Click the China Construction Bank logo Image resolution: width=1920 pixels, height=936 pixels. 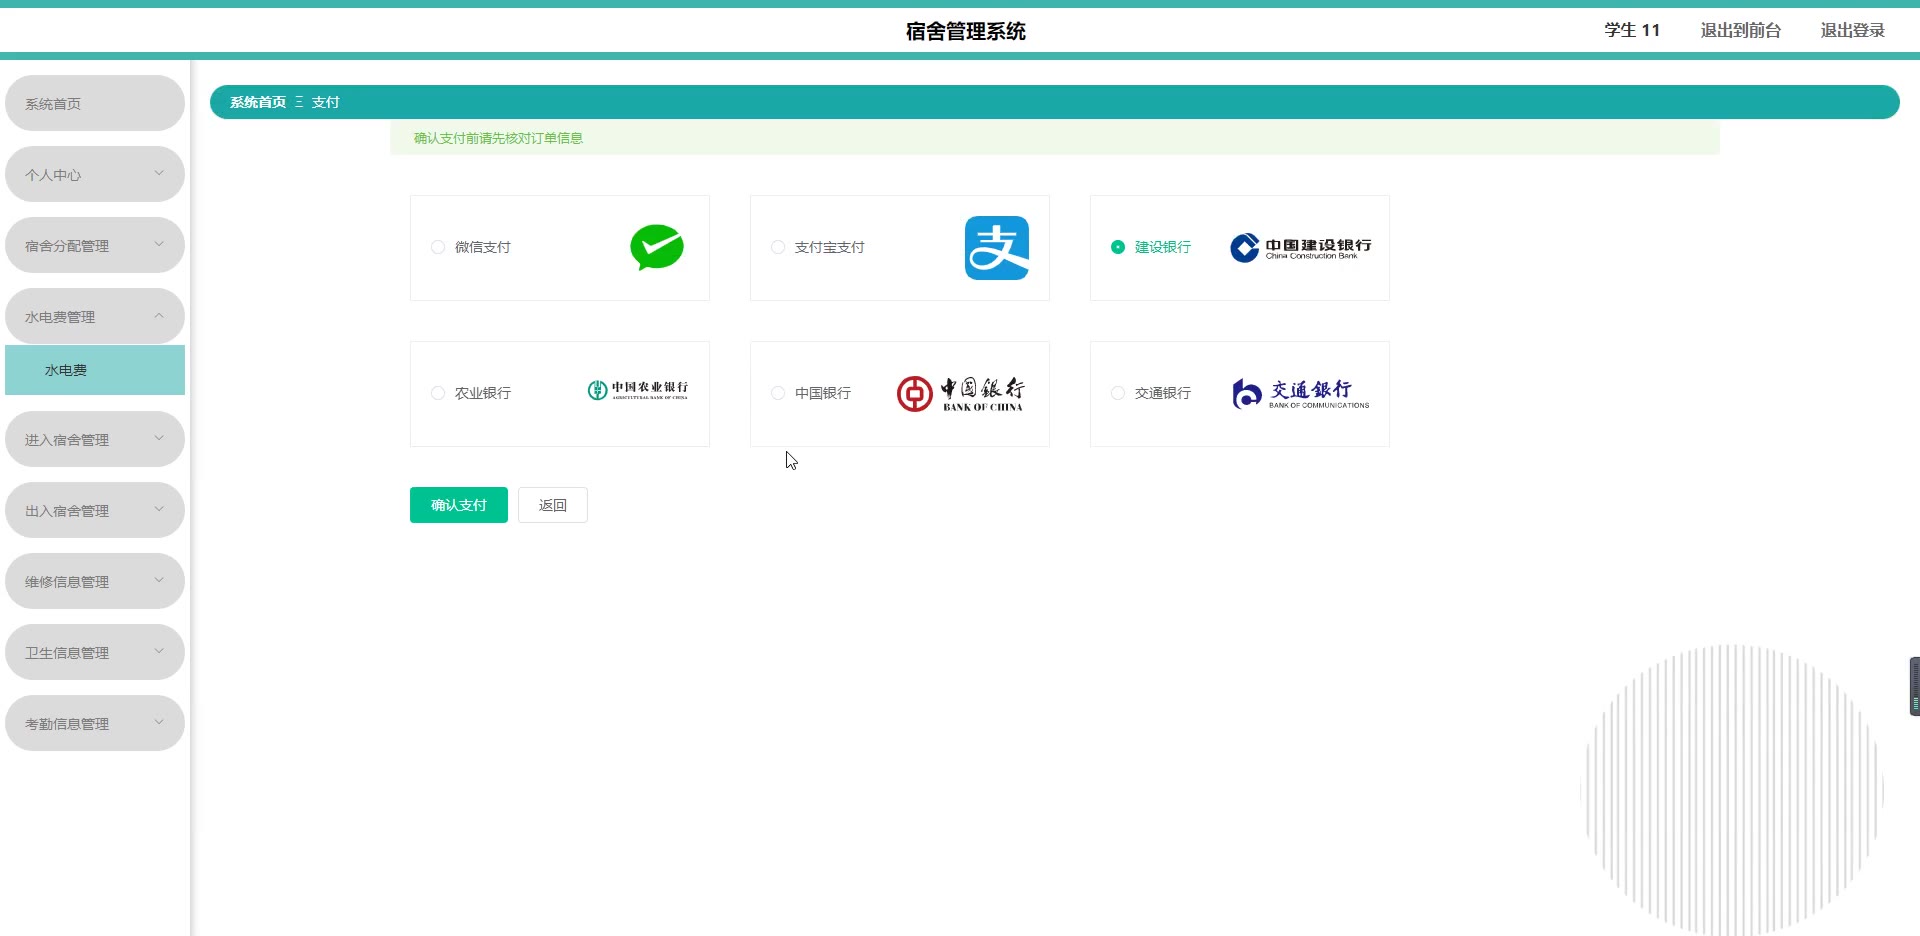[1301, 248]
